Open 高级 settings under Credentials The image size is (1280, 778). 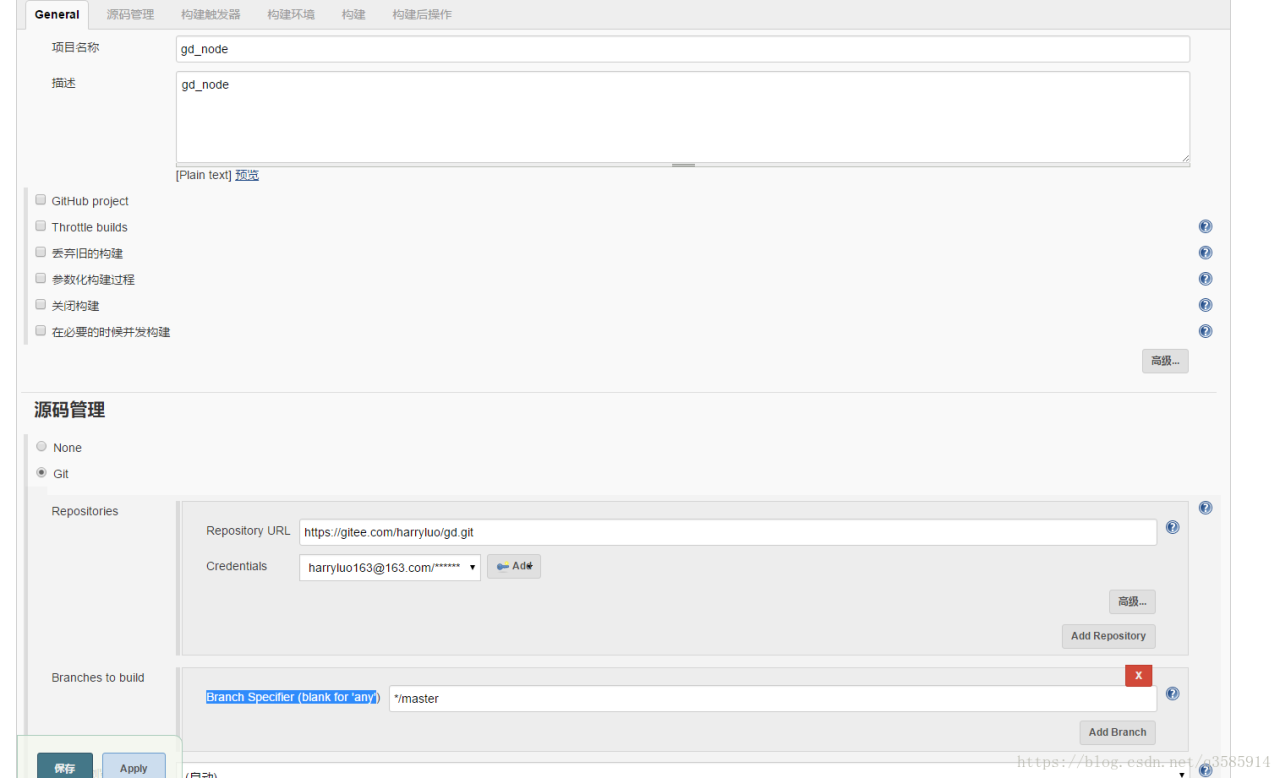tap(1132, 601)
